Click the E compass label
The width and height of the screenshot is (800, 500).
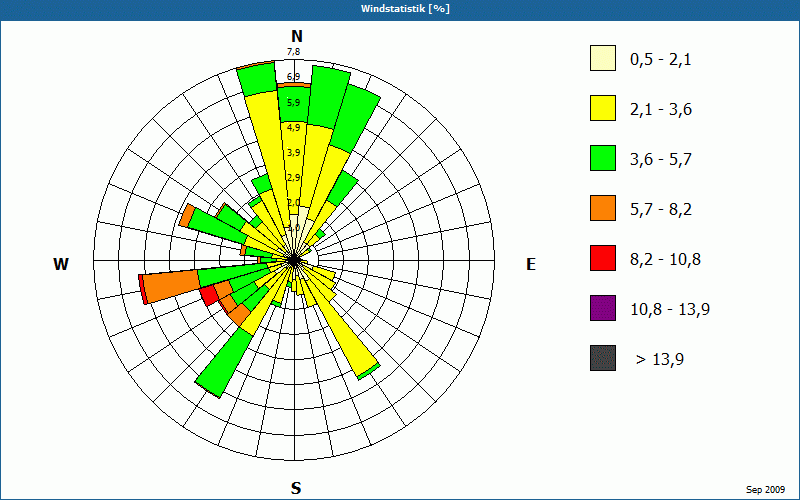click(531, 264)
